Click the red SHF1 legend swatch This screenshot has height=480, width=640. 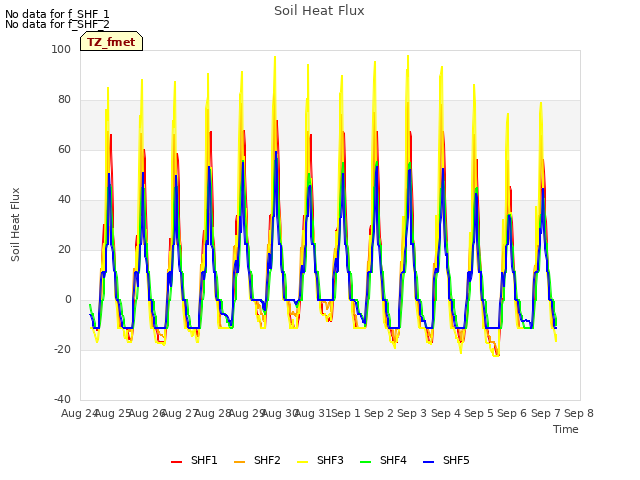coord(176,462)
